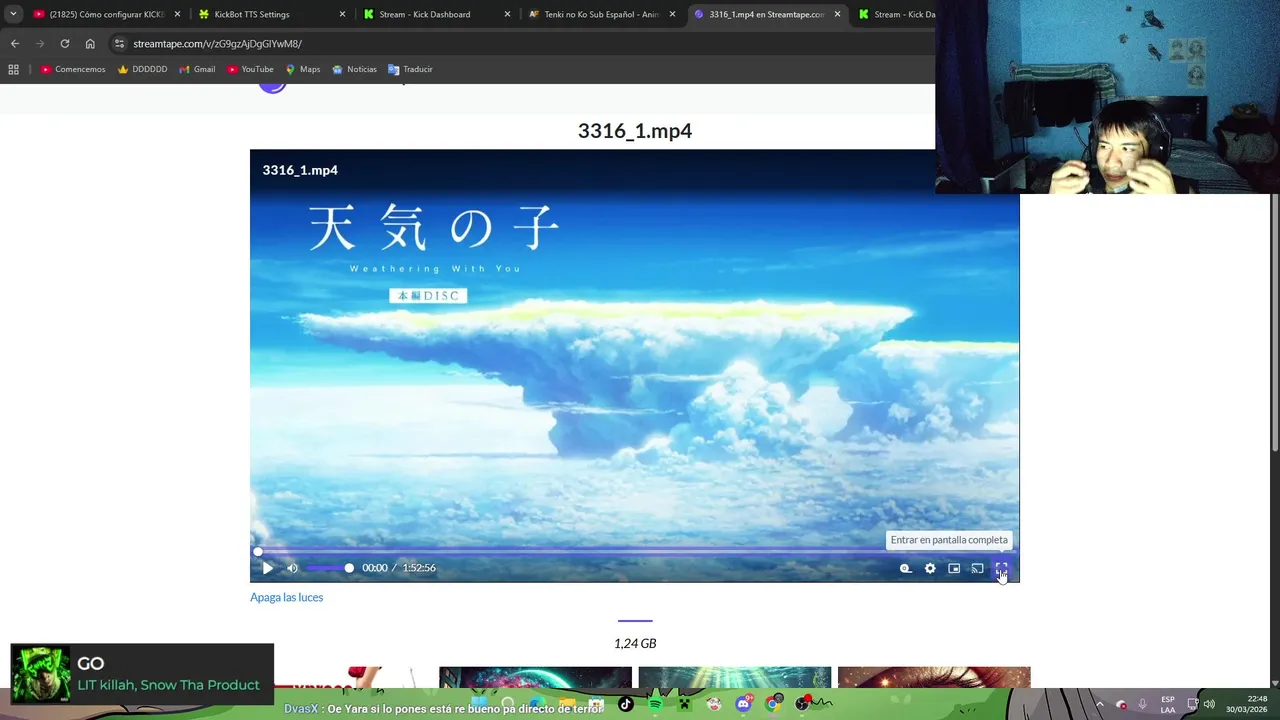Viewport: 1280px width, 720px height.
Task: Click the player icon left of the settings gear
Action: pyautogui.click(x=905, y=568)
